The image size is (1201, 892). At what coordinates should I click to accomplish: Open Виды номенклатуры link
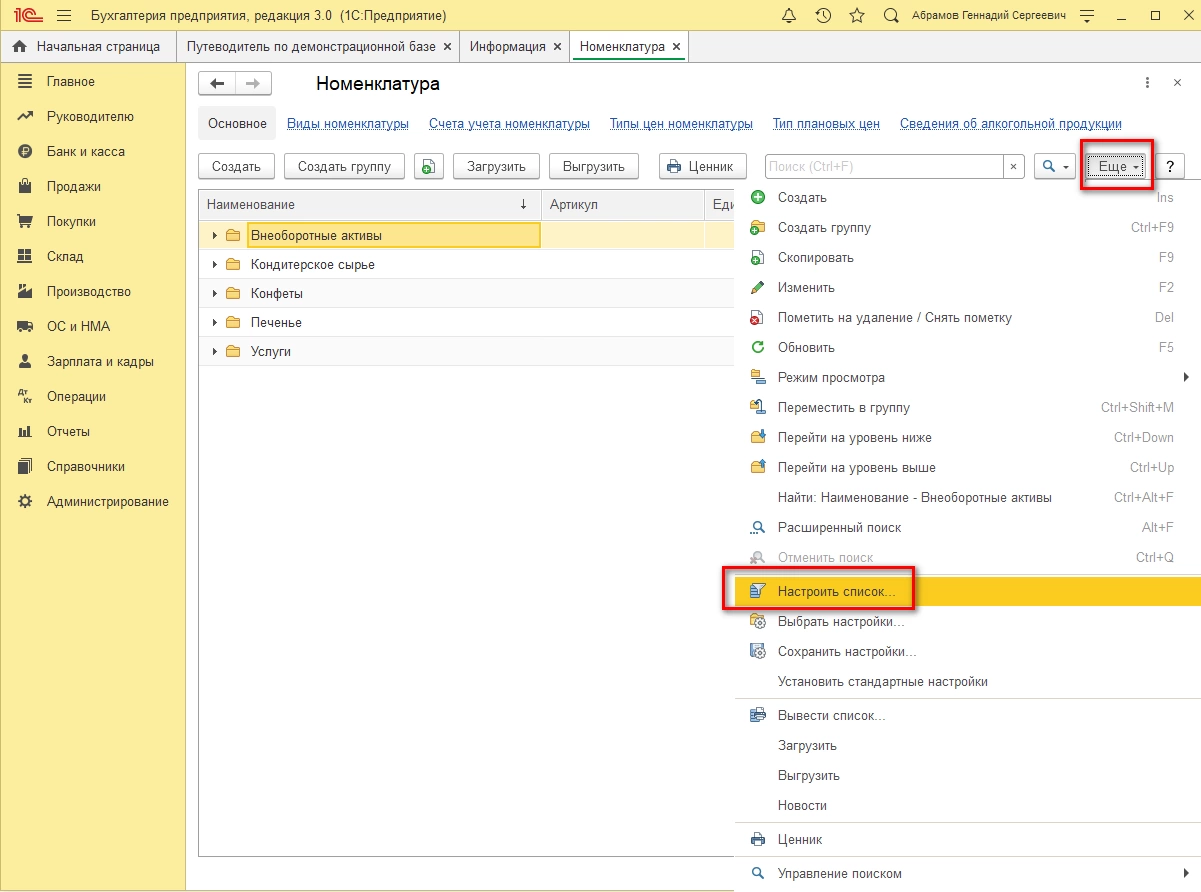coord(347,124)
